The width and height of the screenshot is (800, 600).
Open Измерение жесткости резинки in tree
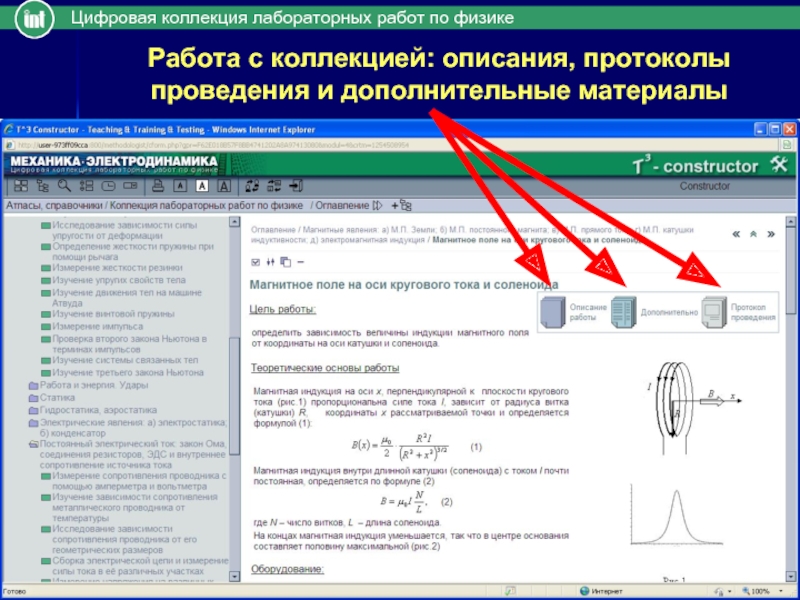point(117,268)
